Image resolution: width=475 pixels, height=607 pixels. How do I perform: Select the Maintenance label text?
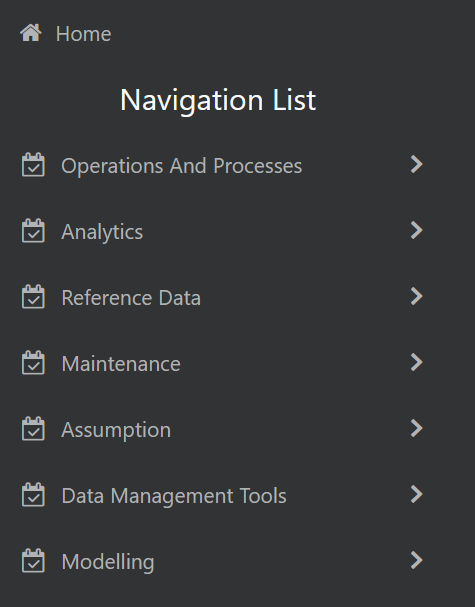tap(121, 364)
